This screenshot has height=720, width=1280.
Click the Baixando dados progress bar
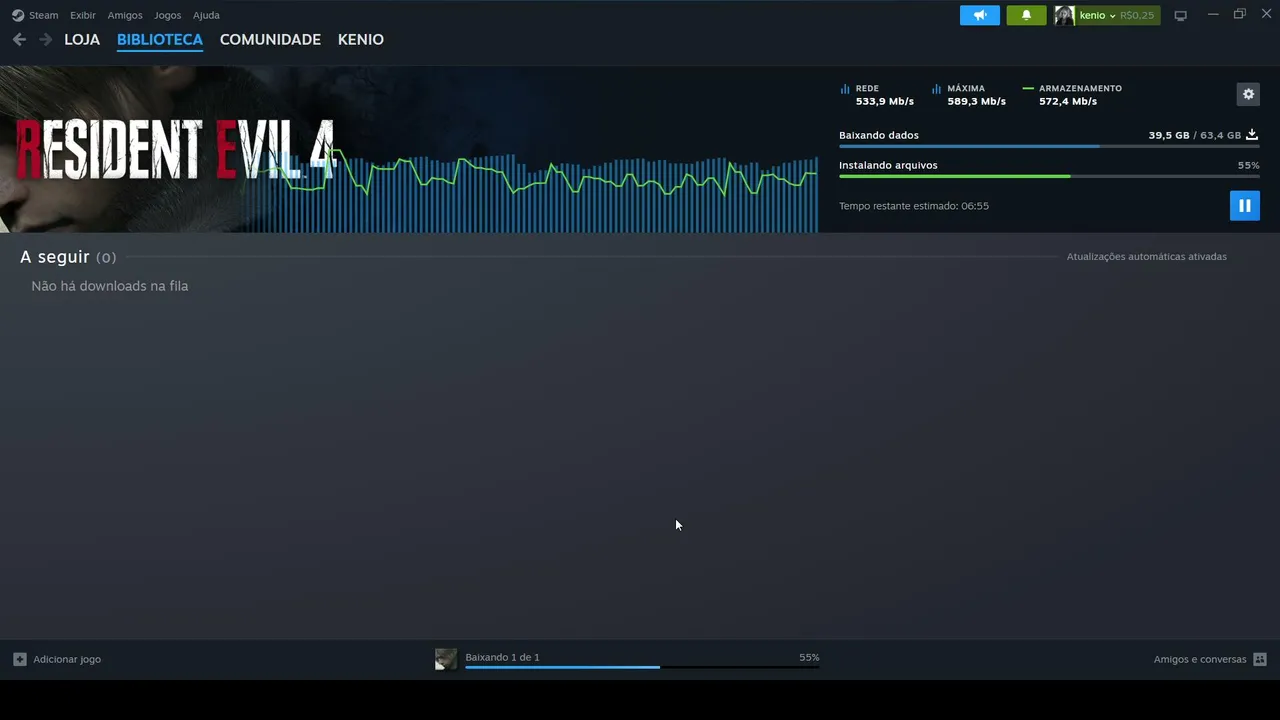(1049, 146)
